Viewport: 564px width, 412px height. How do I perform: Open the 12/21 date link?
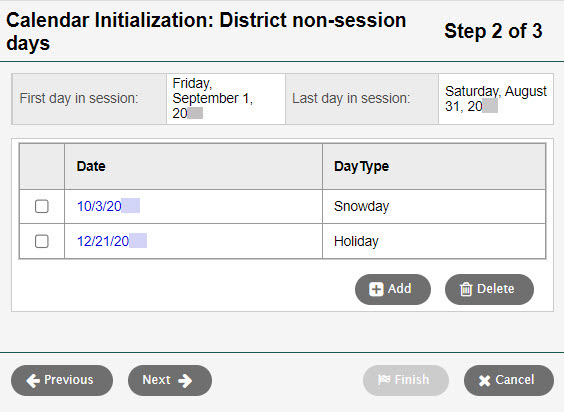tap(112, 241)
